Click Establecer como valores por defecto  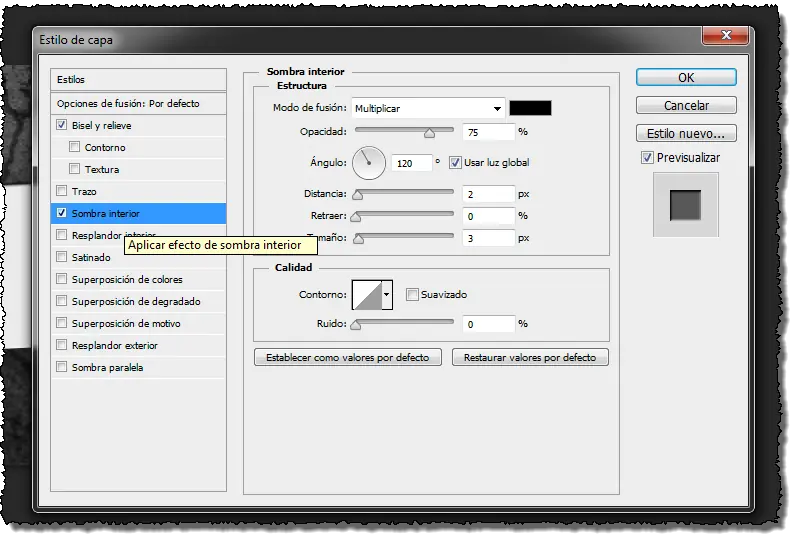pos(348,357)
